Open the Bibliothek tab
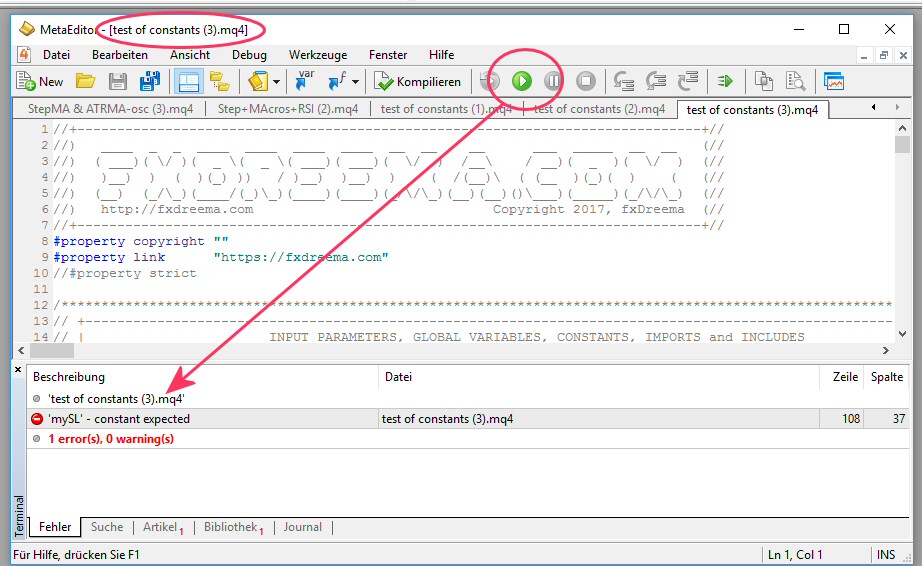The image size is (922, 566). click(x=233, y=527)
